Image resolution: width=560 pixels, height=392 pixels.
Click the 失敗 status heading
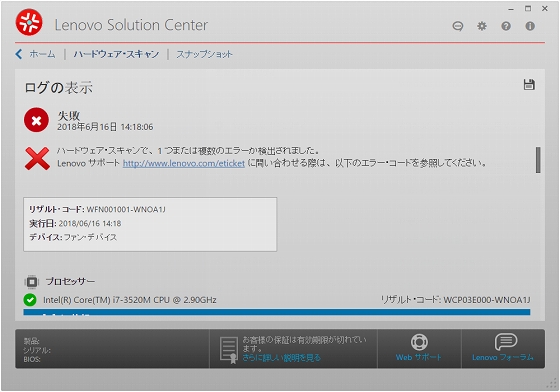(69, 115)
